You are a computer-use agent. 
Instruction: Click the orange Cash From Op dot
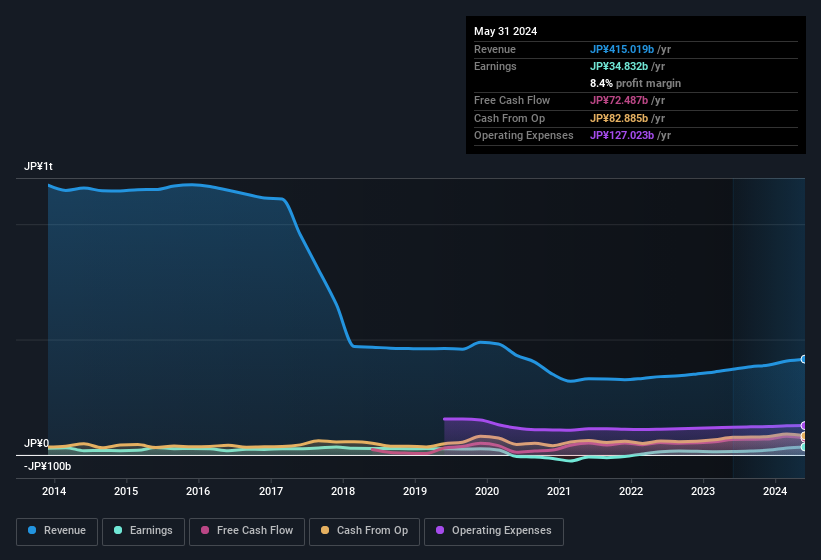pos(325,531)
